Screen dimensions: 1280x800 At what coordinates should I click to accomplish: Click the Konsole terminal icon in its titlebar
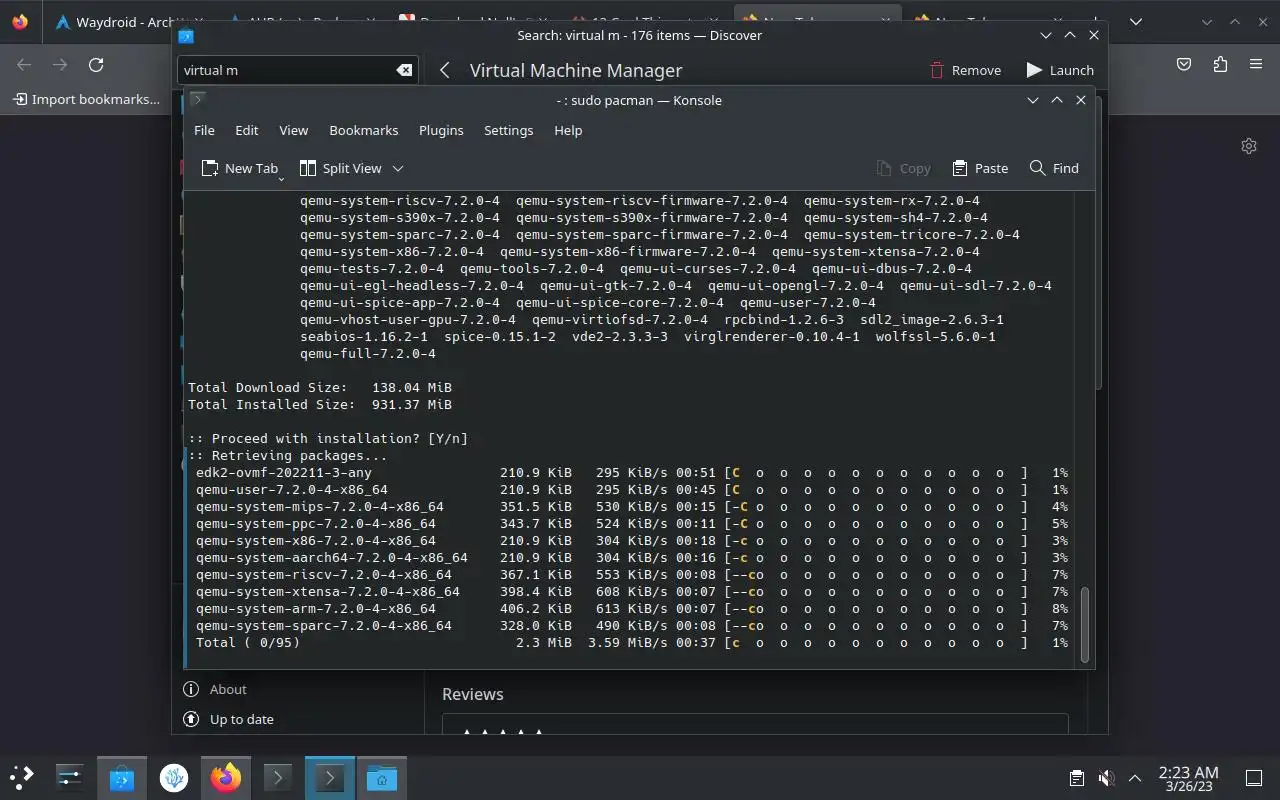198,99
